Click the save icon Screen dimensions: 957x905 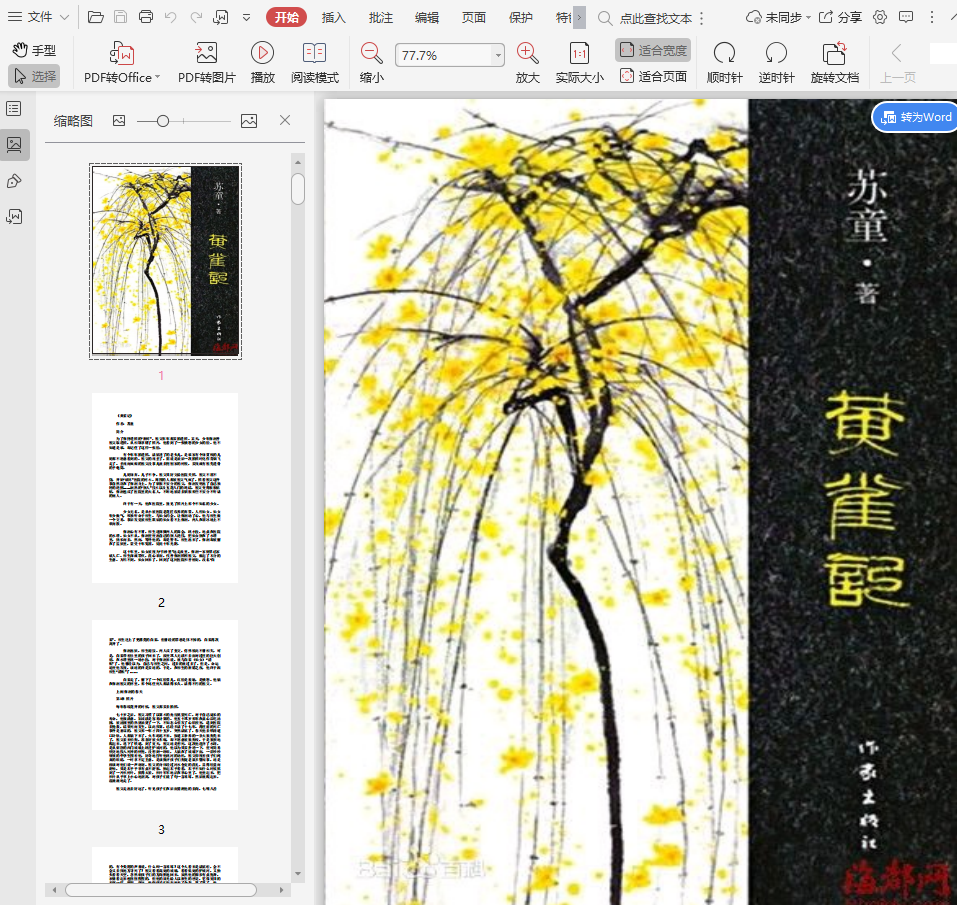[x=121, y=17]
